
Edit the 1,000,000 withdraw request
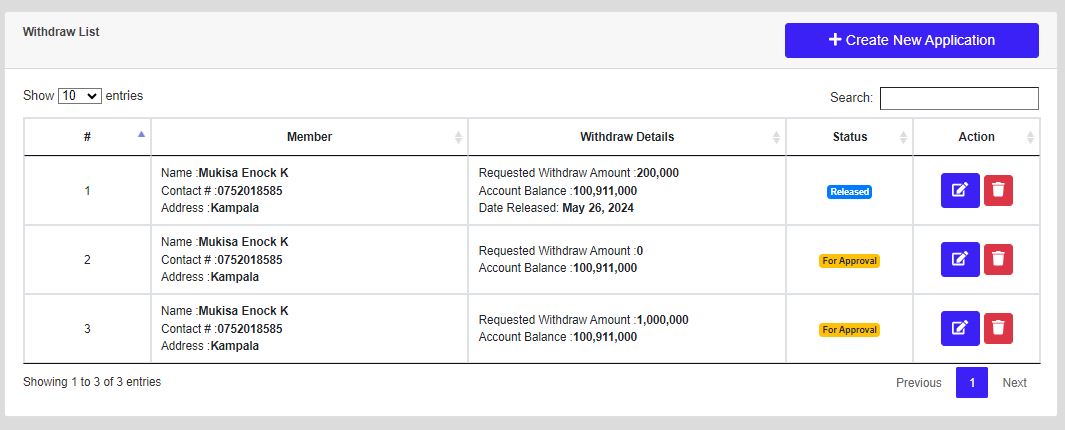[x=959, y=328]
